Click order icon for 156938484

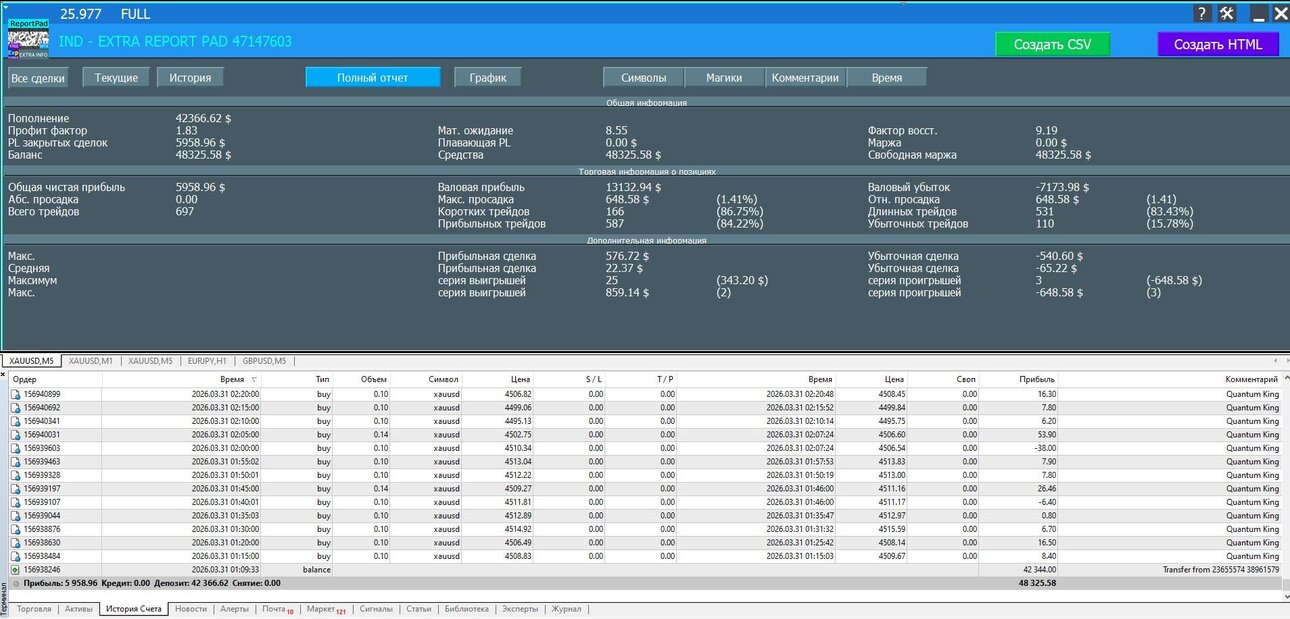coord(15,556)
